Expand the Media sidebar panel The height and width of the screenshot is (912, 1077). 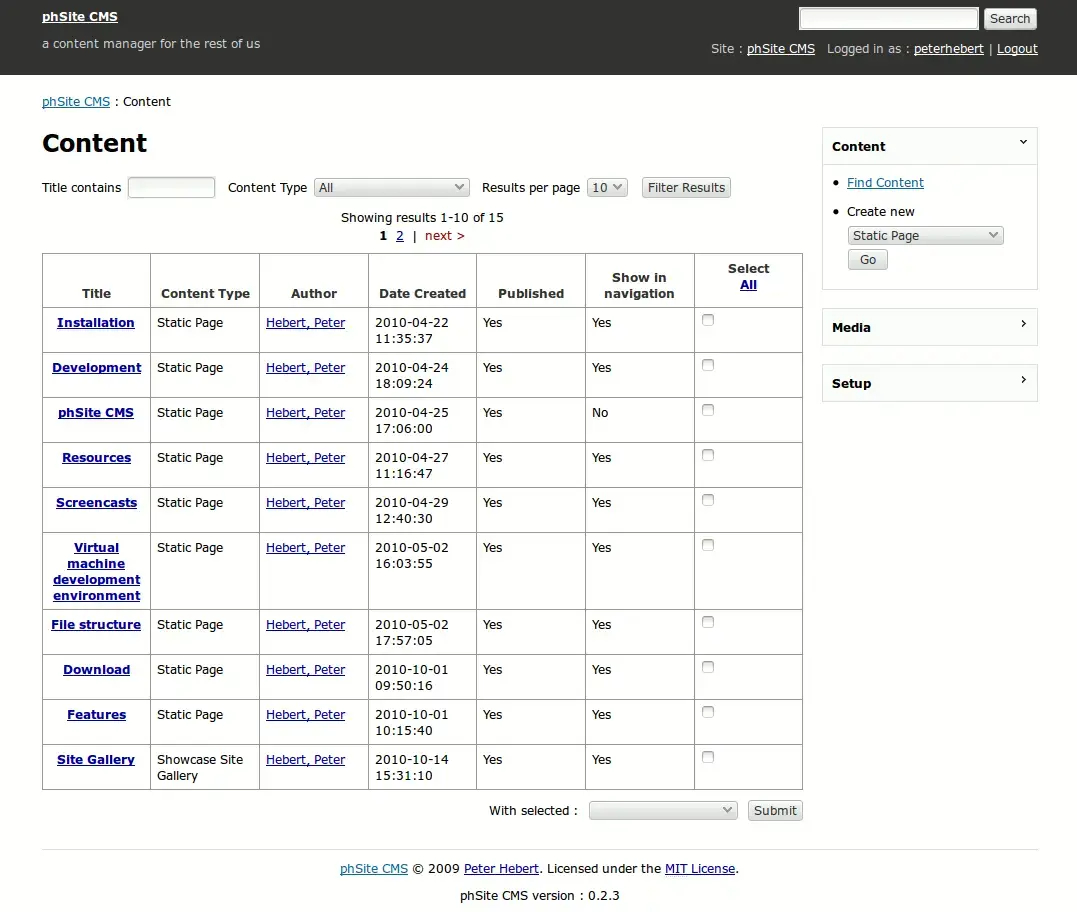click(1023, 323)
